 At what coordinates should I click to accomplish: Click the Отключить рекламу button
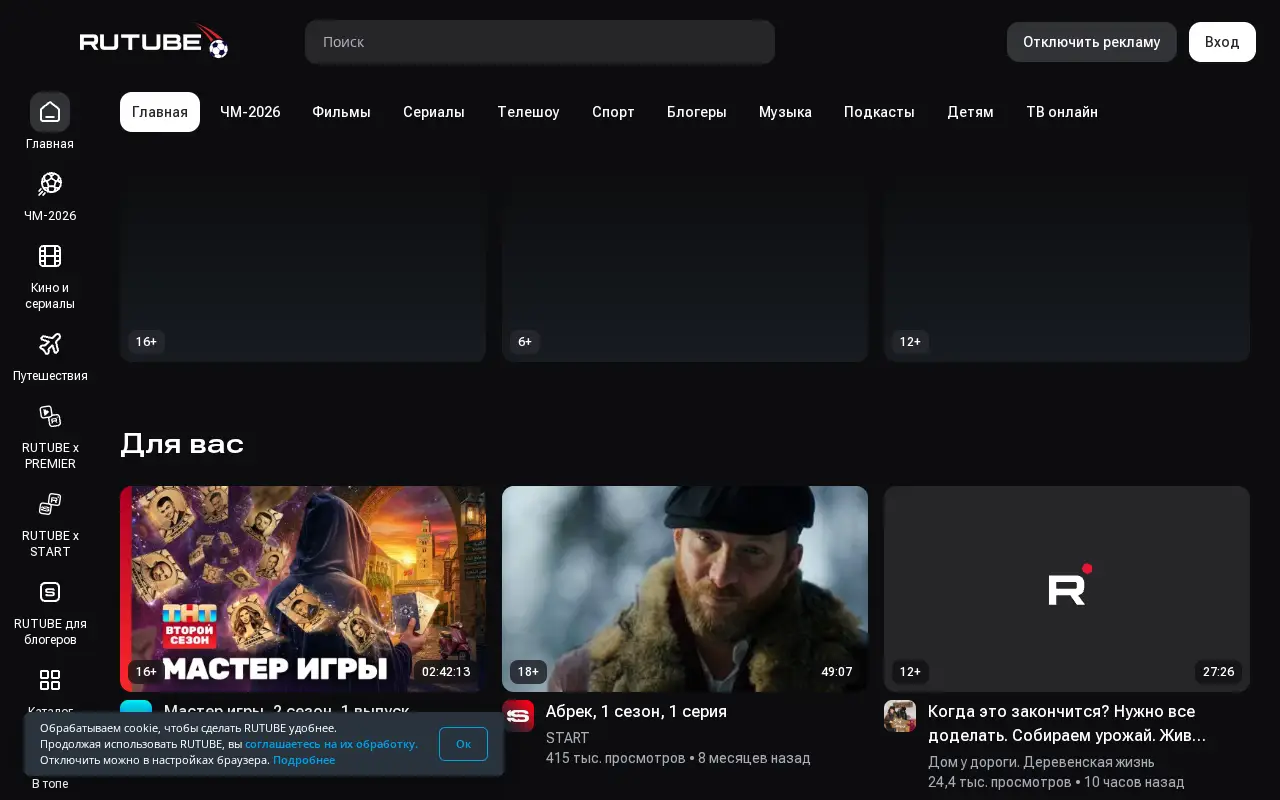click(1092, 42)
